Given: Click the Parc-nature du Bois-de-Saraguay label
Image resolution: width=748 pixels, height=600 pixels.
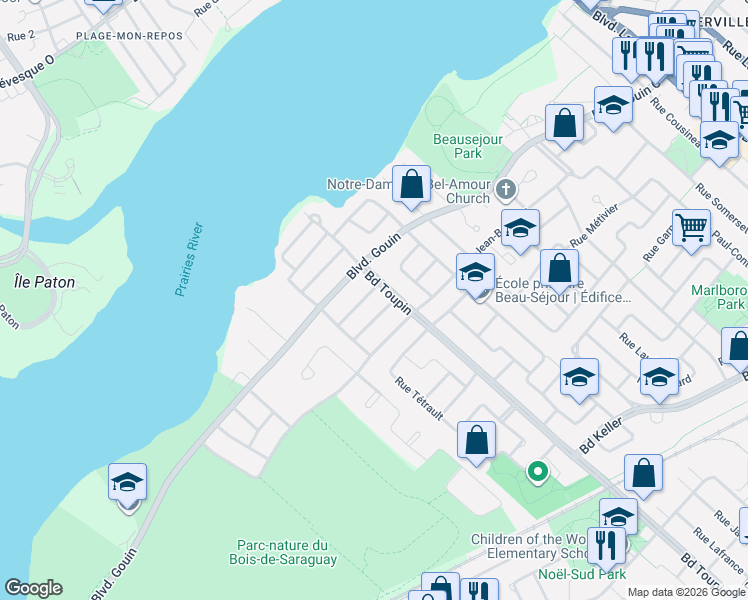Looking at the screenshot, I should 283,552.
